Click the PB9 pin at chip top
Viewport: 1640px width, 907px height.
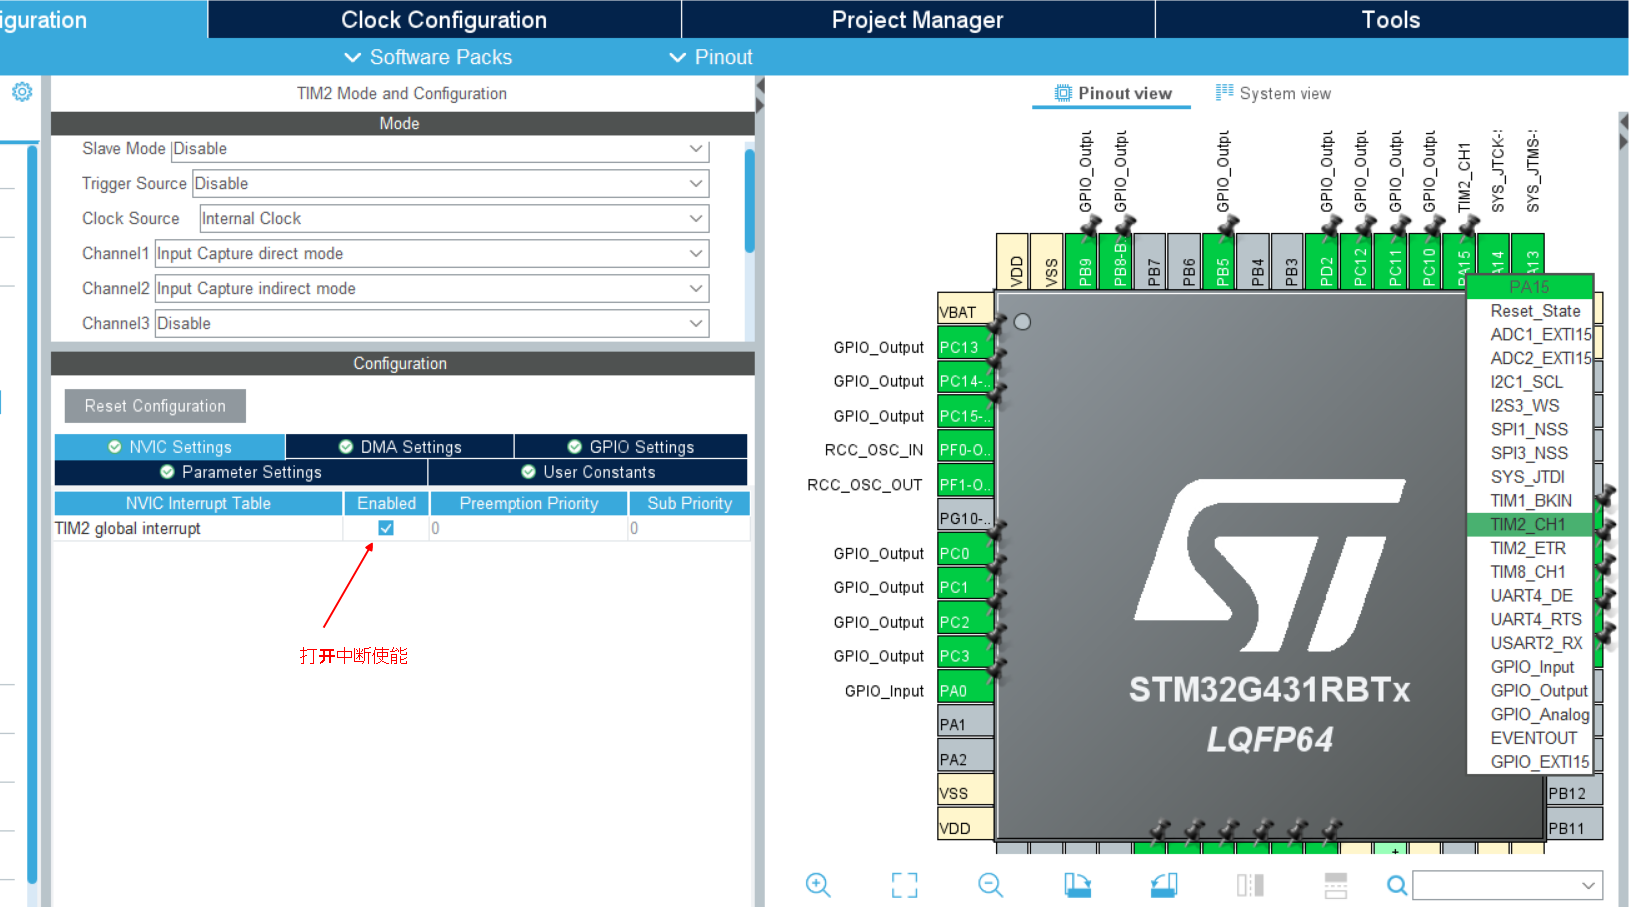coord(1083,262)
